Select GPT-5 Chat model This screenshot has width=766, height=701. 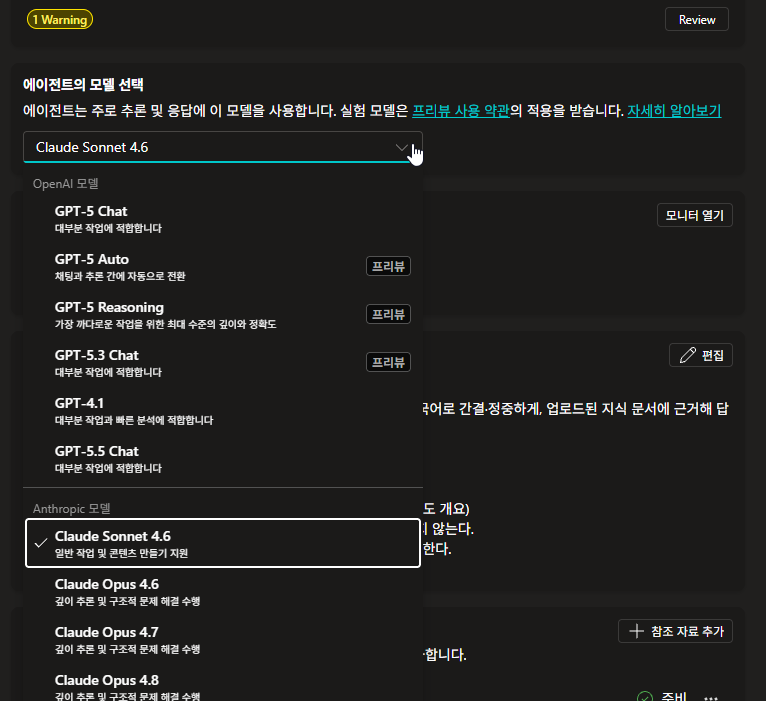coord(223,219)
